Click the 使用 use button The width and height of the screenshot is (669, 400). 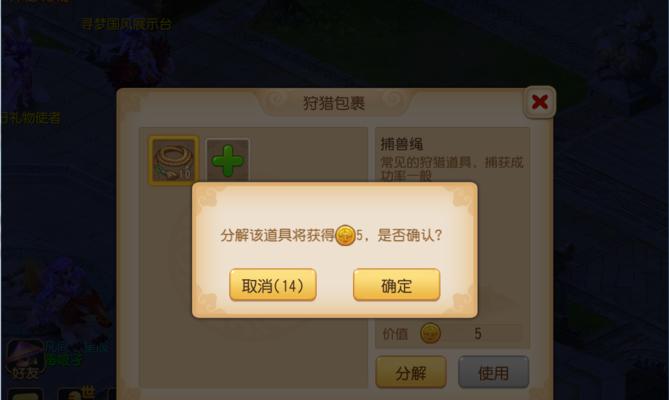494,373
